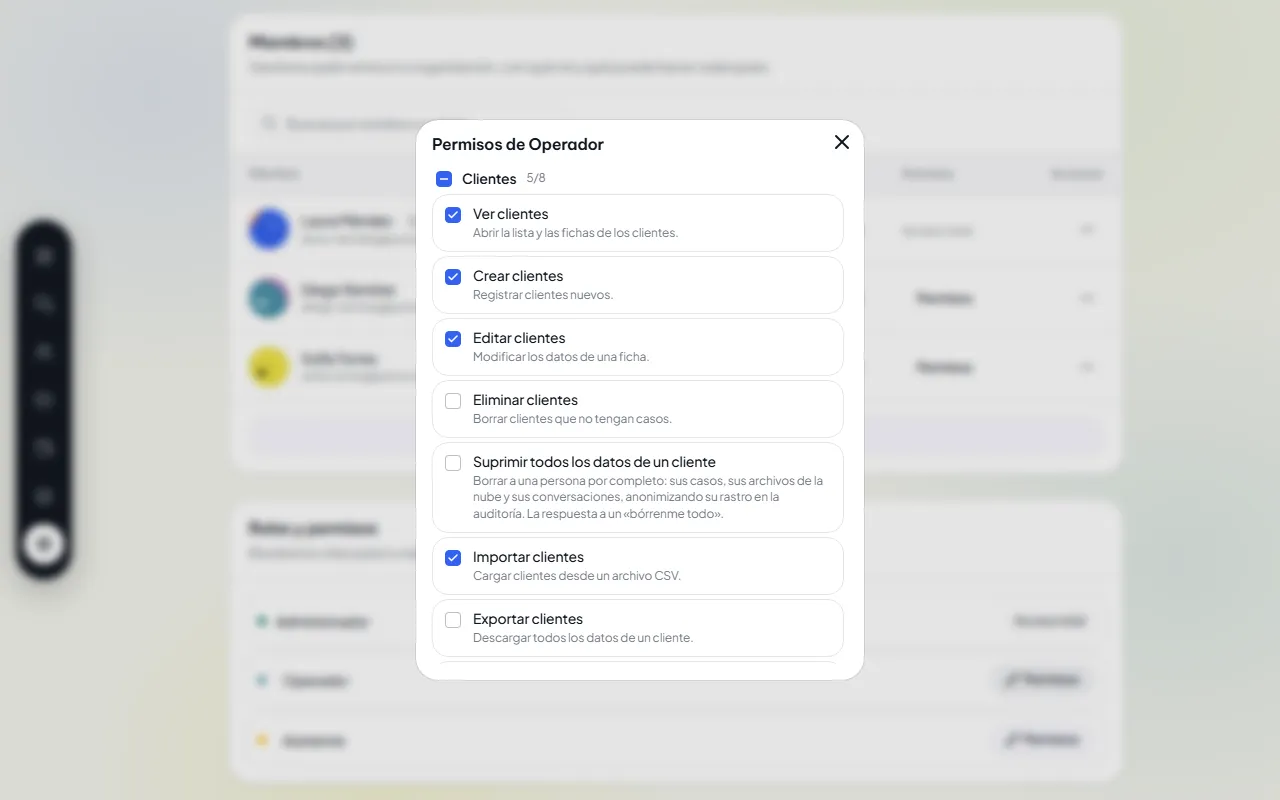This screenshot has height=800, width=1280.
Task: Uncheck the Editar clientes permission
Action: click(453, 339)
